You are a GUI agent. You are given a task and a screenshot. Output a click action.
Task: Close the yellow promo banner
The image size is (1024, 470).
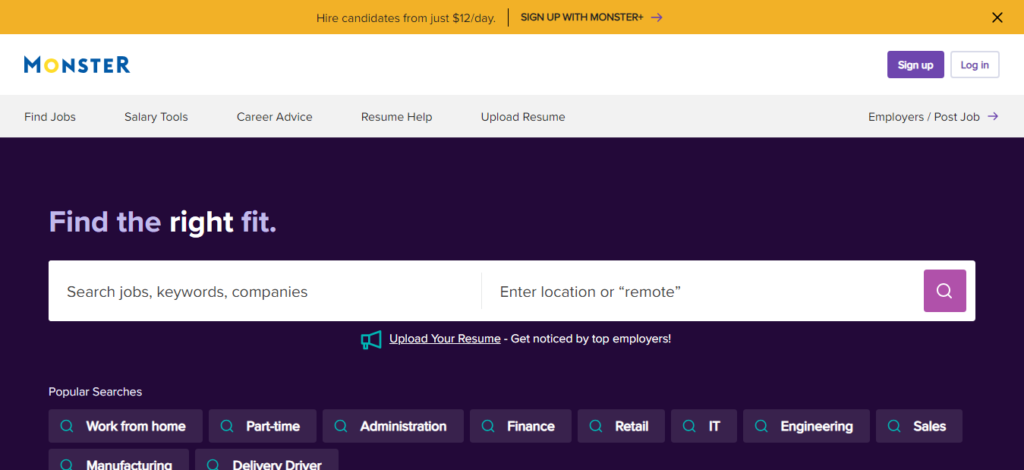pyautogui.click(x=997, y=18)
